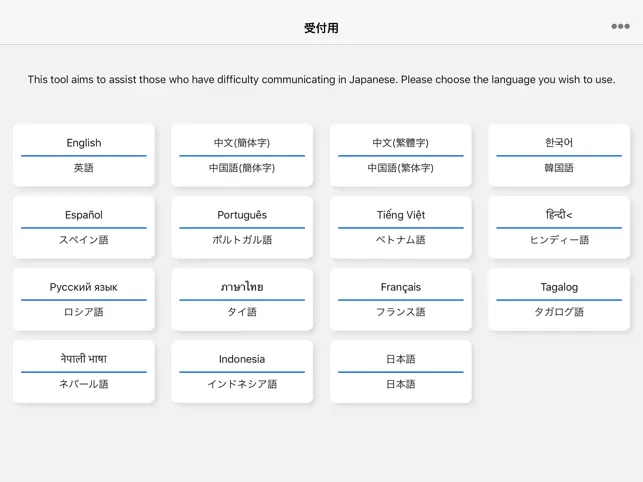Select the 日本語 Japanese language card
Viewport: 643px width, 482px height.
point(401,372)
